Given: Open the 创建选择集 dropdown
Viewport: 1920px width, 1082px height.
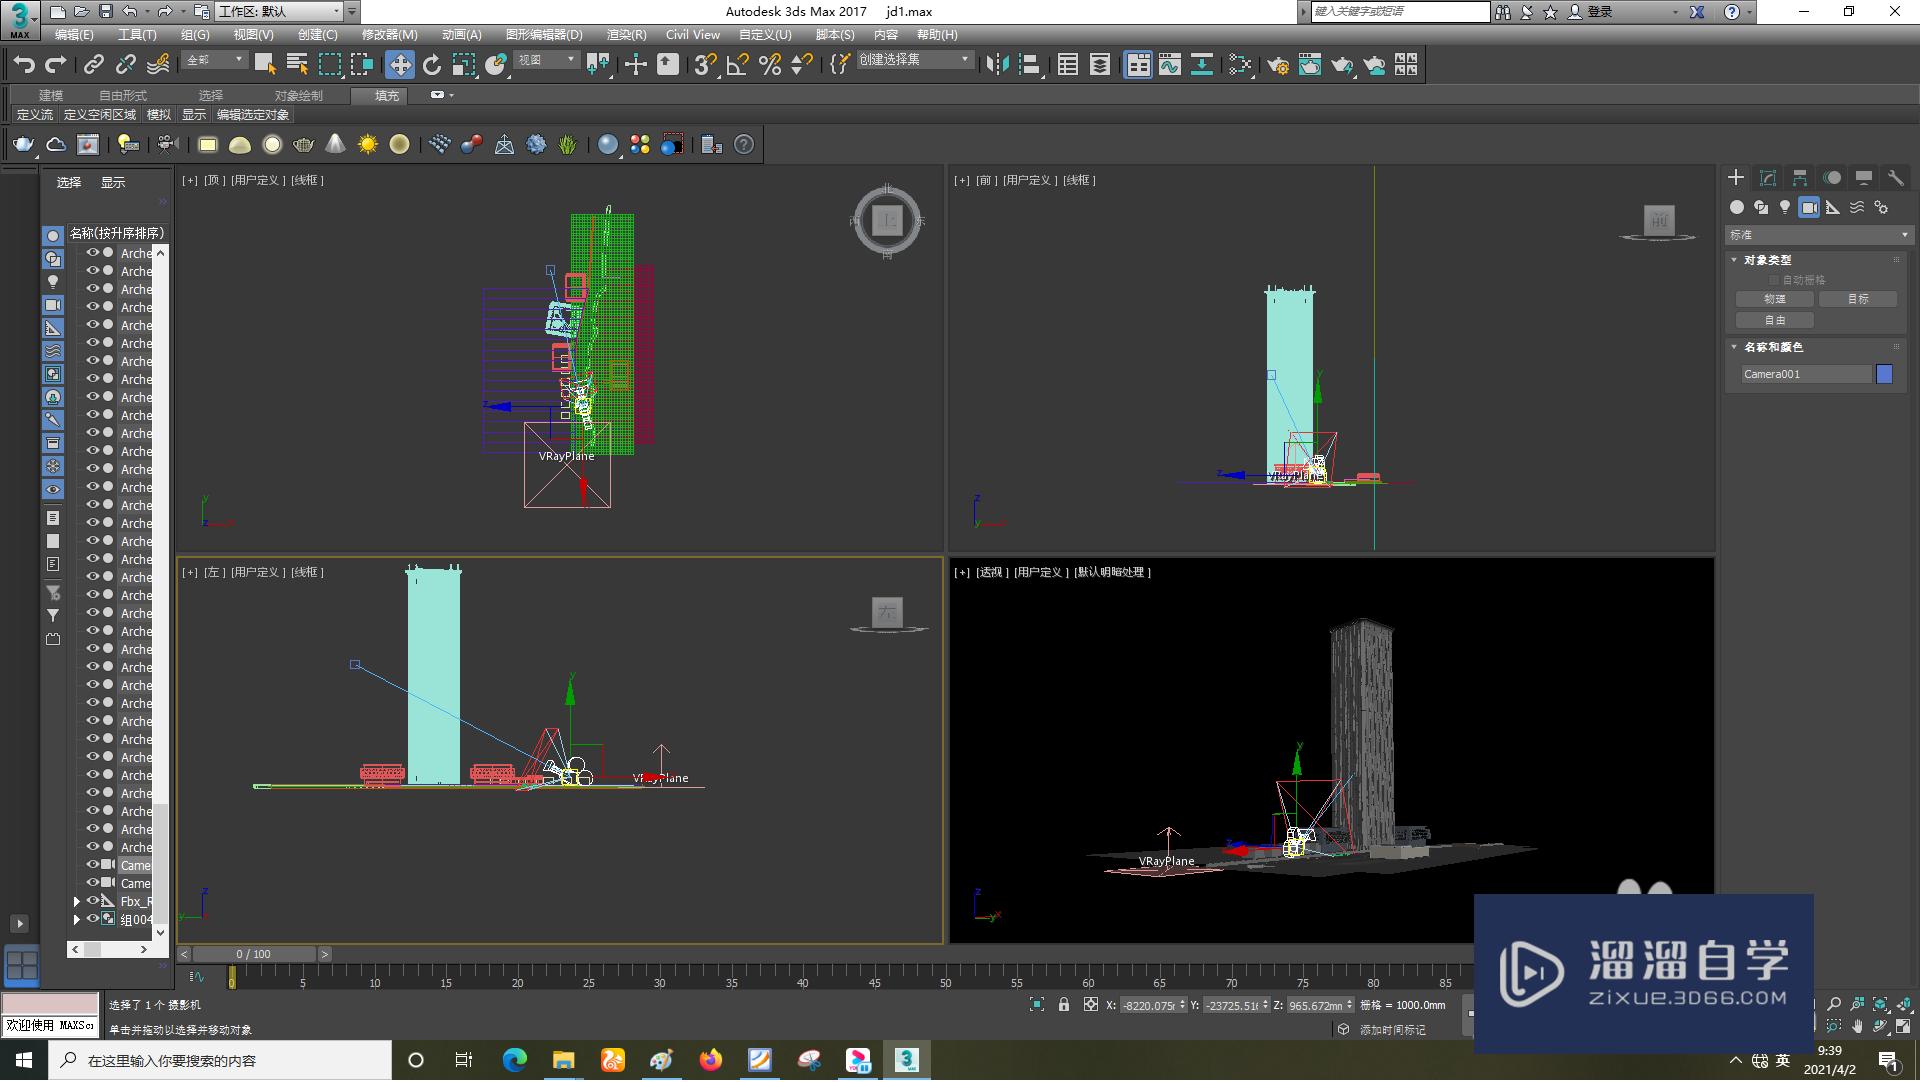Looking at the screenshot, I should tap(915, 61).
